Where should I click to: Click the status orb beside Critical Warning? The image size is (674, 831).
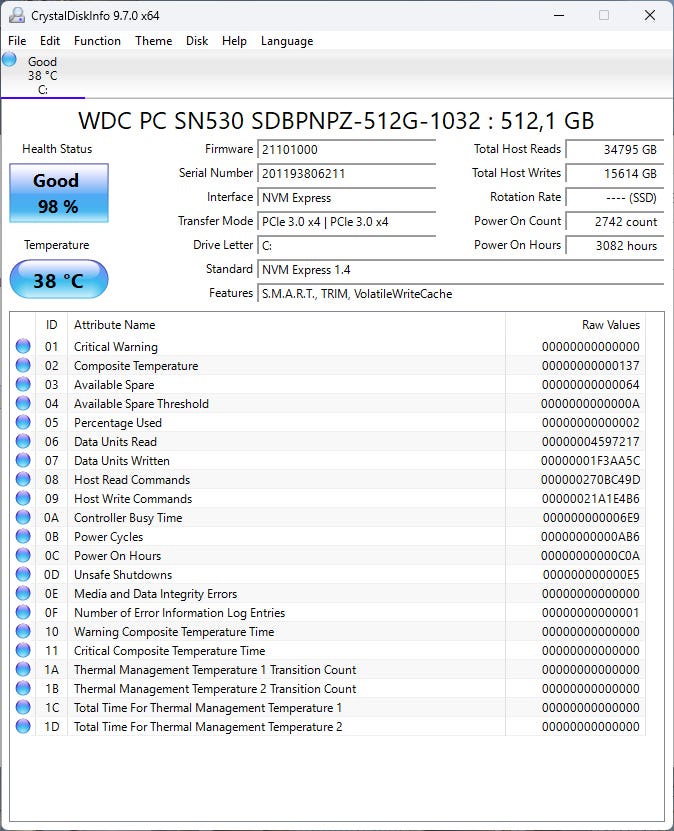[23, 347]
